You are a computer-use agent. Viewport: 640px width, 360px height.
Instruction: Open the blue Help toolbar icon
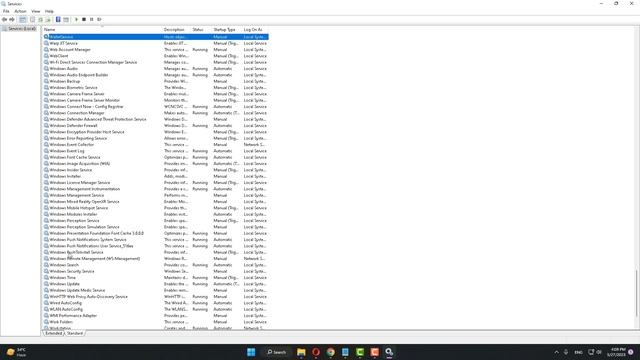pyautogui.click(x=58, y=20)
